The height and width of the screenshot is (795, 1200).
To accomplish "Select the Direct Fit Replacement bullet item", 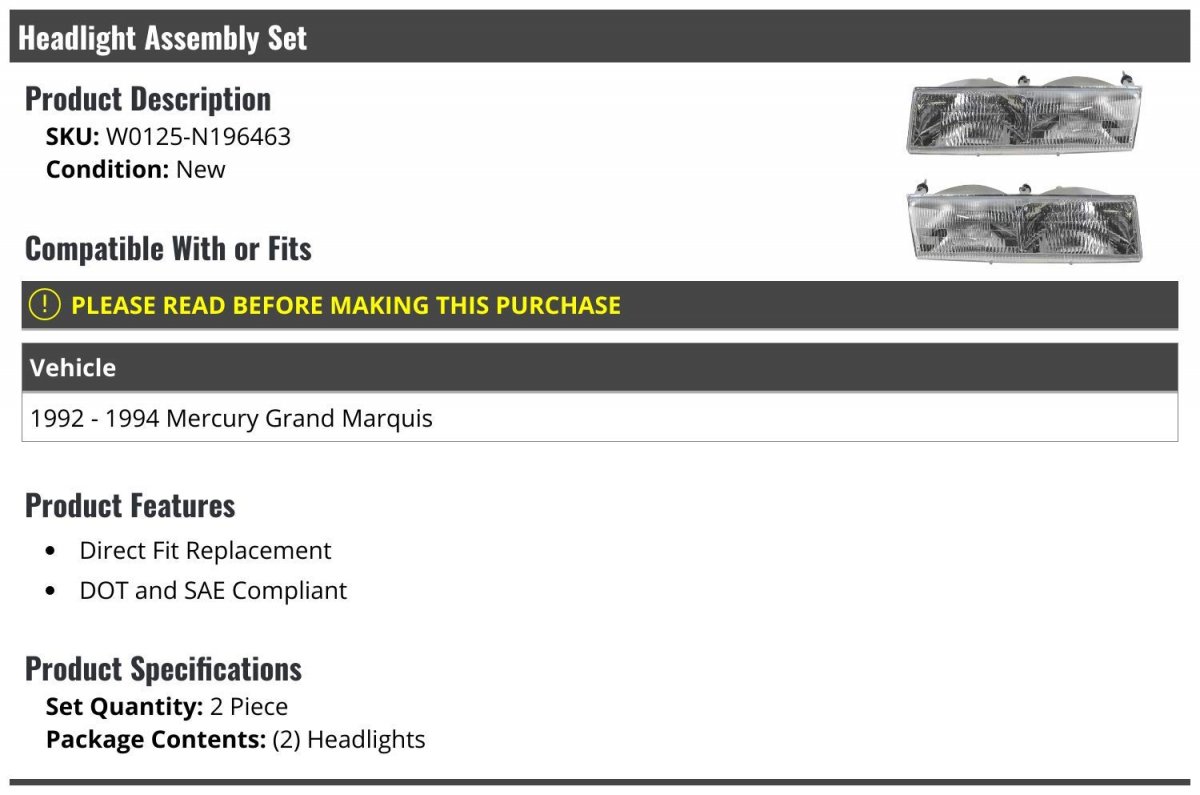I will [205, 550].
